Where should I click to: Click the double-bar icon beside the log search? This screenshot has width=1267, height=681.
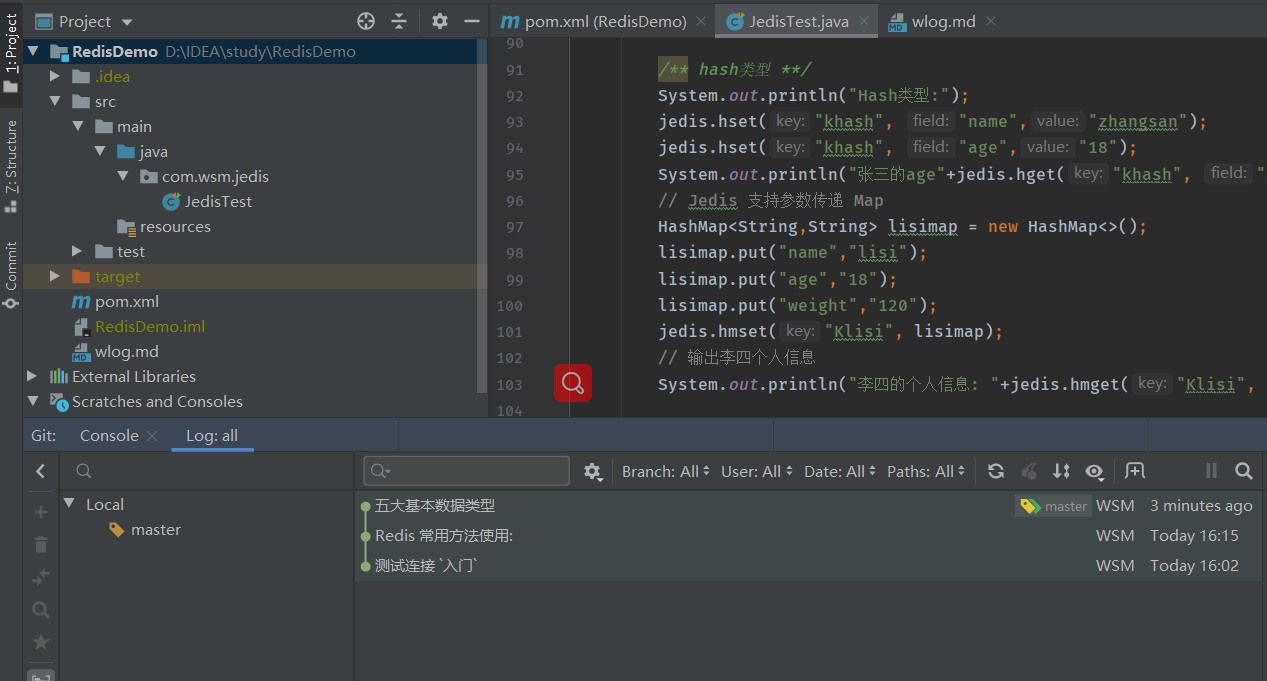tap(1211, 471)
